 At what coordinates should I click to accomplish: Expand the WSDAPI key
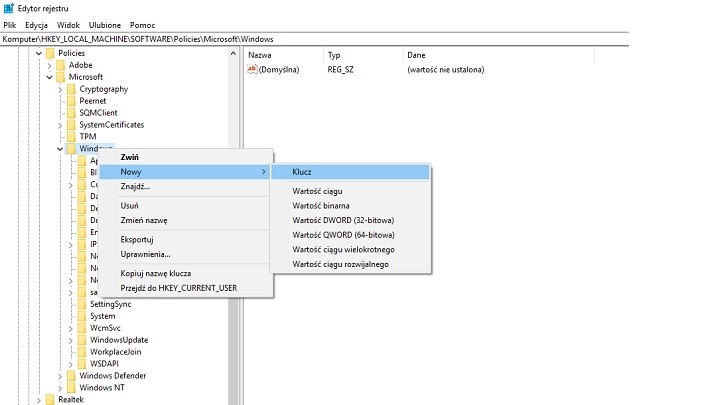tap(71, 364)
